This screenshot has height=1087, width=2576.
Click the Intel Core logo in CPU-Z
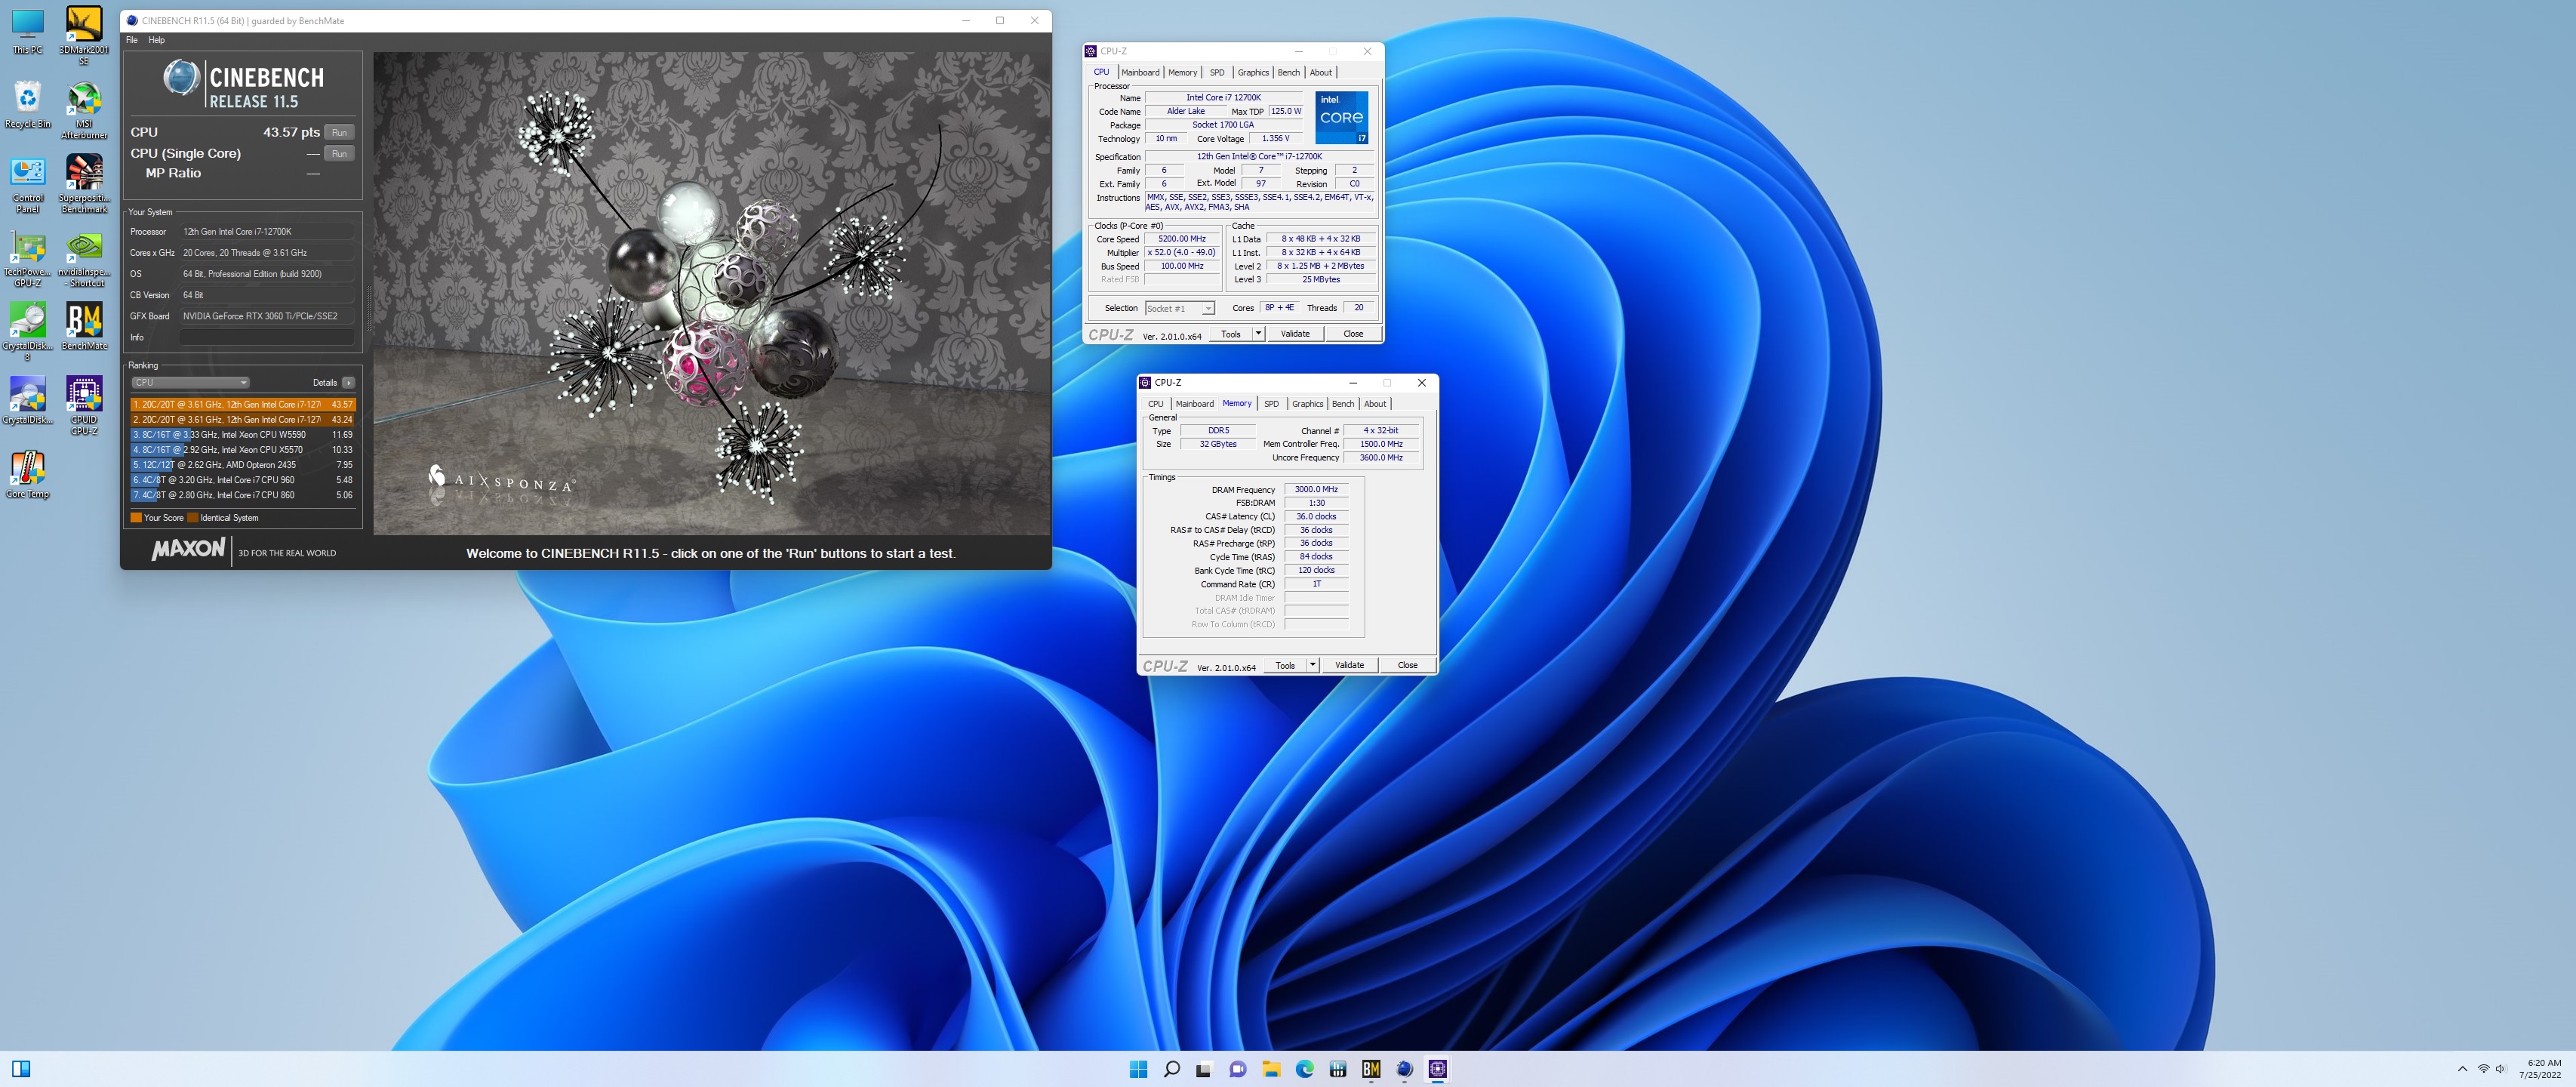coord(1342,118)
